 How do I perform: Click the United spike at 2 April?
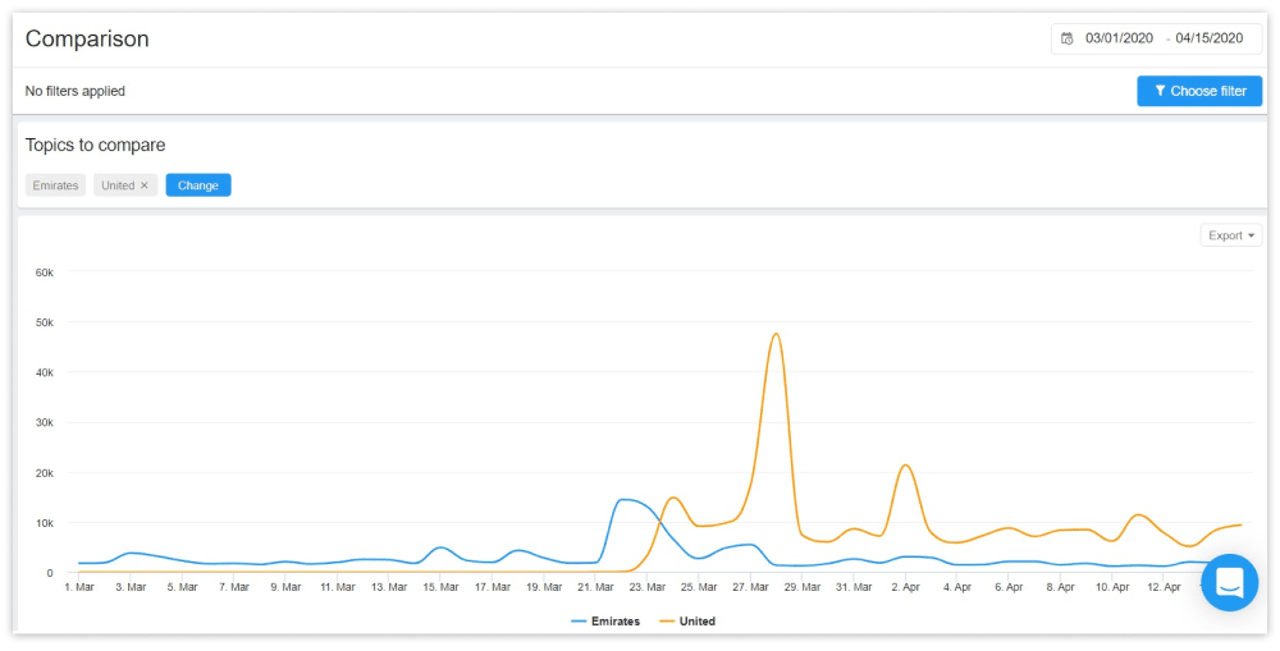(905, 465)
